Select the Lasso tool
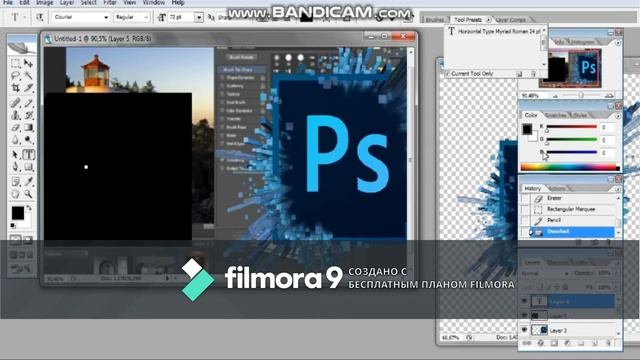The image size is (640, 360). click(x=16, y=76)
